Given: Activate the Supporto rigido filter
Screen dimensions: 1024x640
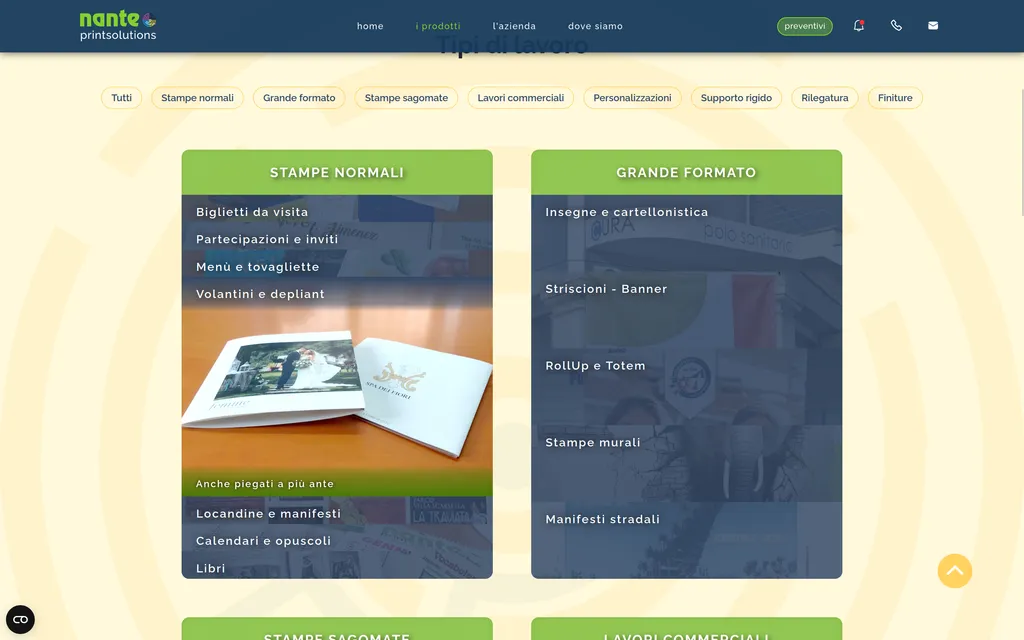Looking at the screenshot, I should [x=736, y=97].
